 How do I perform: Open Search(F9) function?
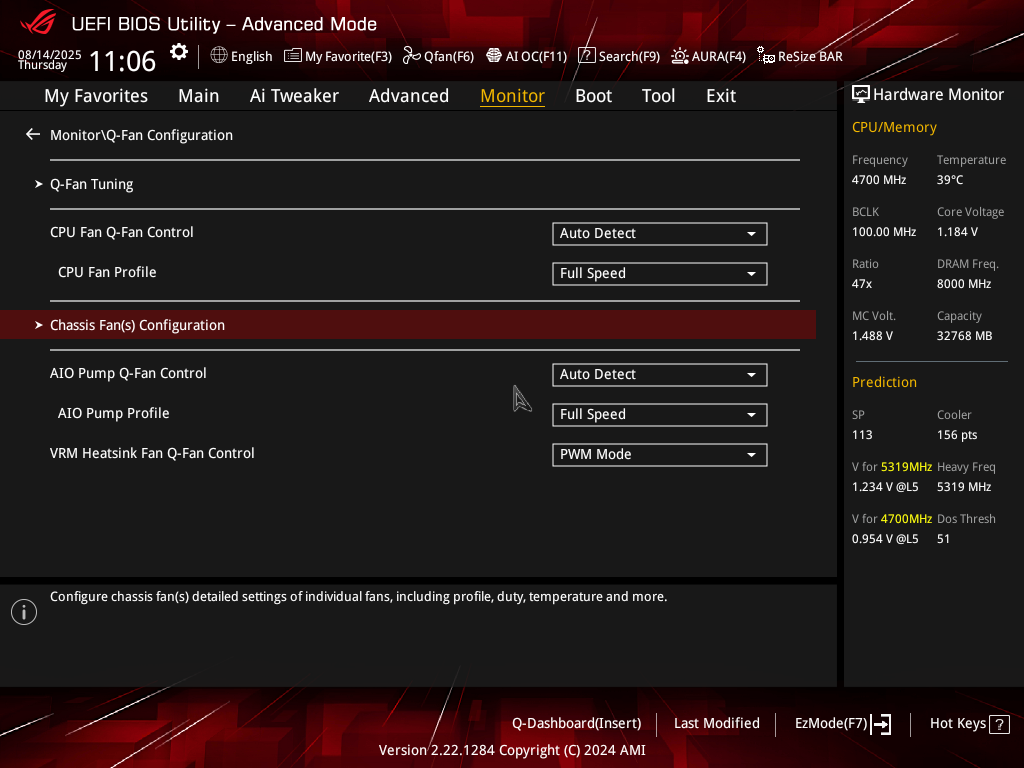[619, 56]
